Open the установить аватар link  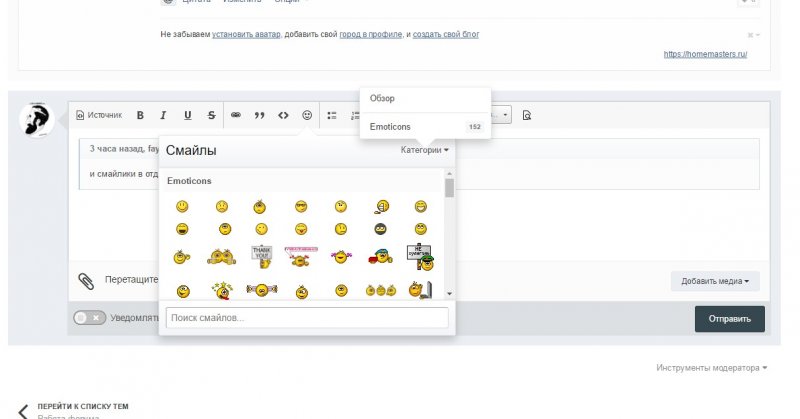246,34
